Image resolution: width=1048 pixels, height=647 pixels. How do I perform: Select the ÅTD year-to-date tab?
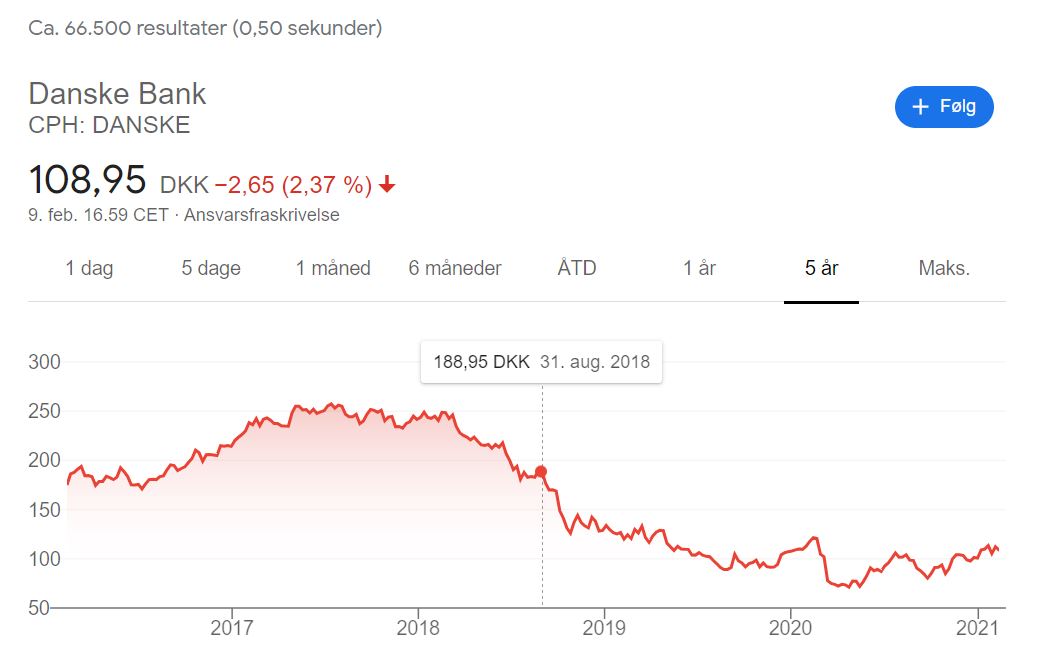tap(577, 268)
